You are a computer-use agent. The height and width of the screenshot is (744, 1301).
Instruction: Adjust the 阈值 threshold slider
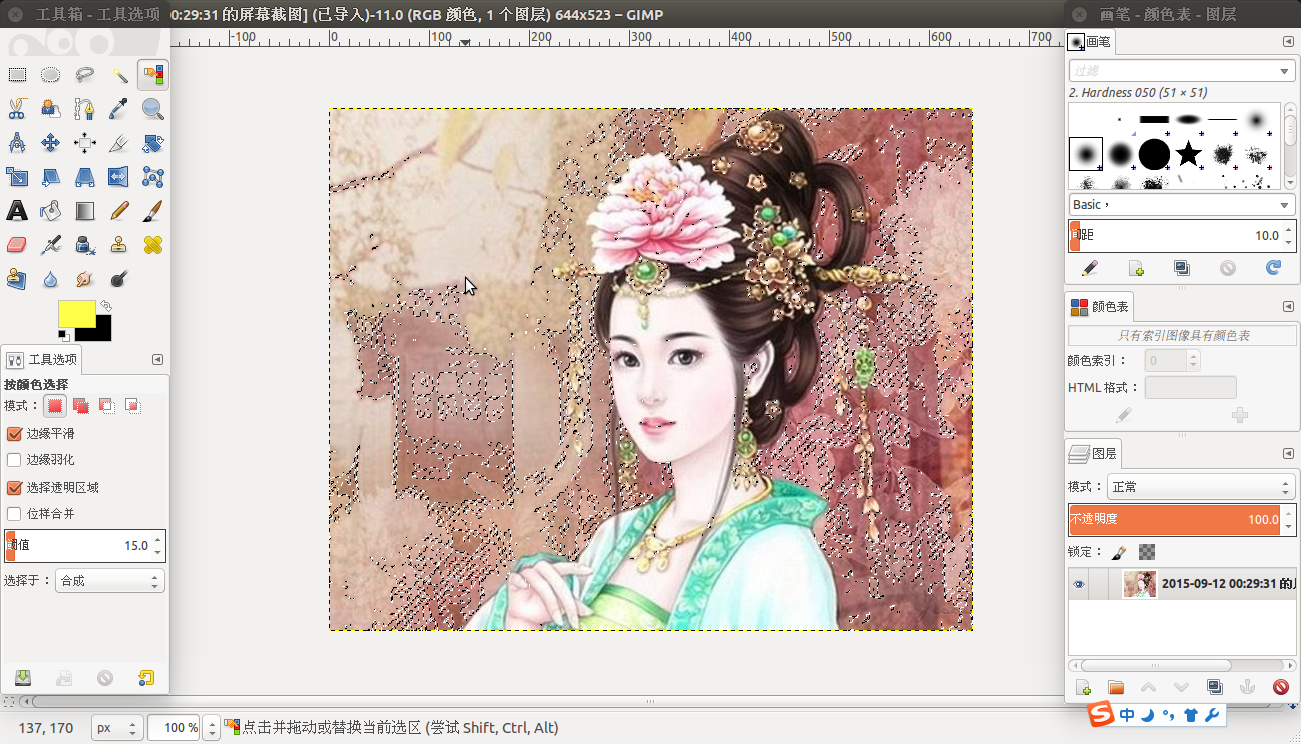pyautogui.click(x=84, y=546)
